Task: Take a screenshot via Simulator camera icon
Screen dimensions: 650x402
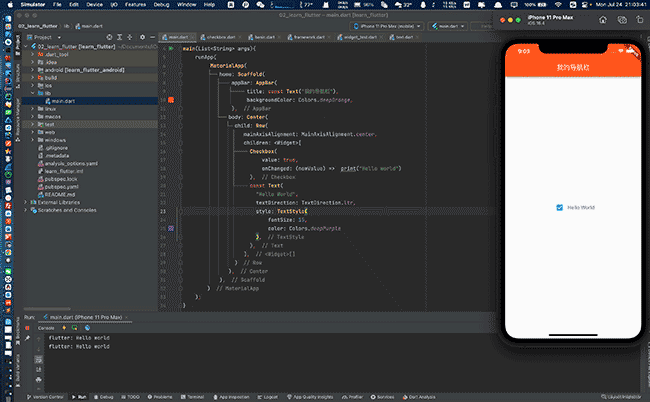Action: [x=622, y=20]
